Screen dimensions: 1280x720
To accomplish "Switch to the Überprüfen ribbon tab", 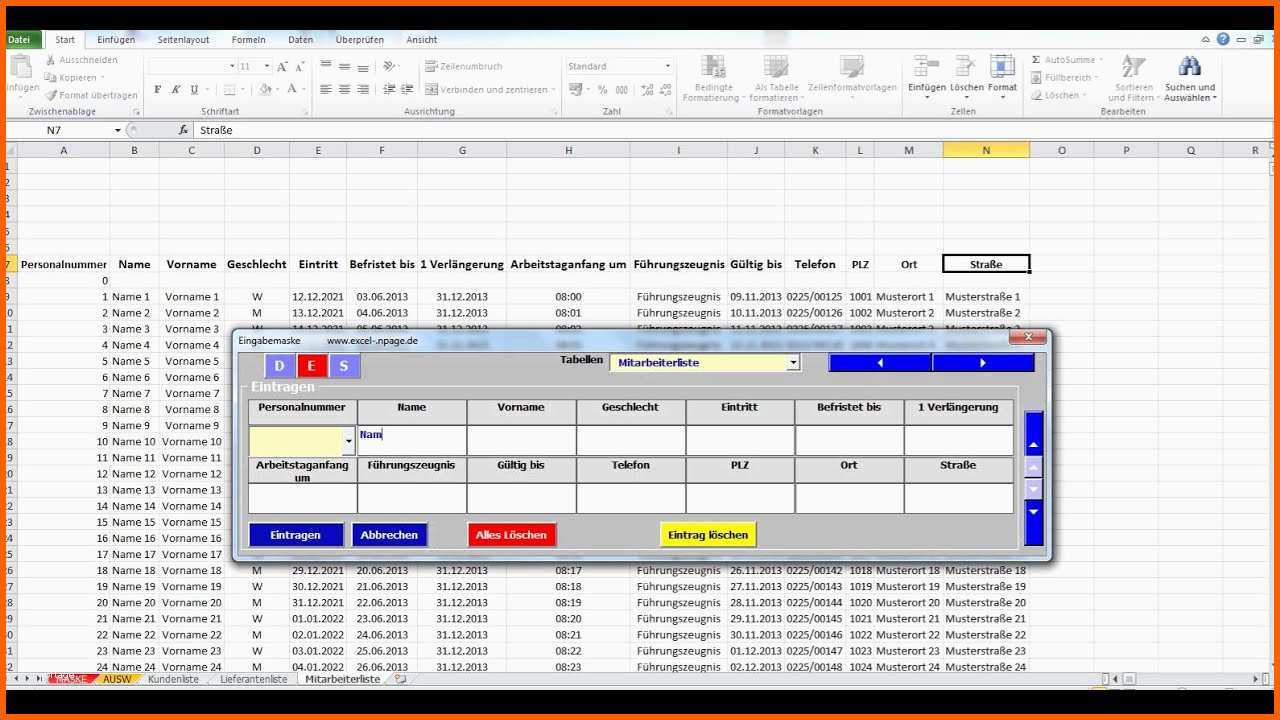I will (x=360, y=40).
